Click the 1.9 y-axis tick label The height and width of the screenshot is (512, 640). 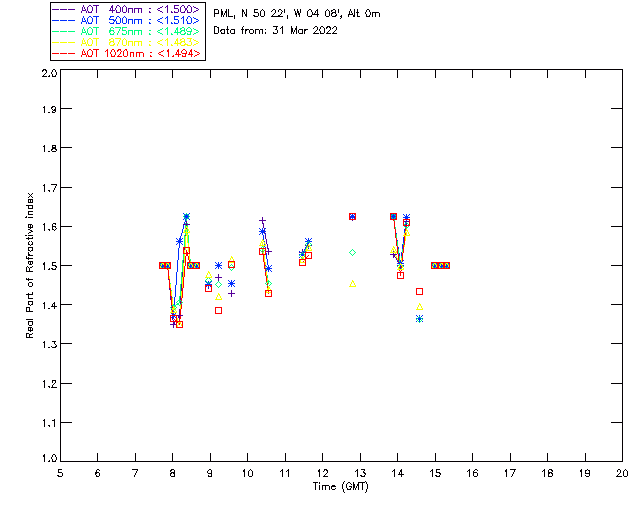(x=49, y=109)
